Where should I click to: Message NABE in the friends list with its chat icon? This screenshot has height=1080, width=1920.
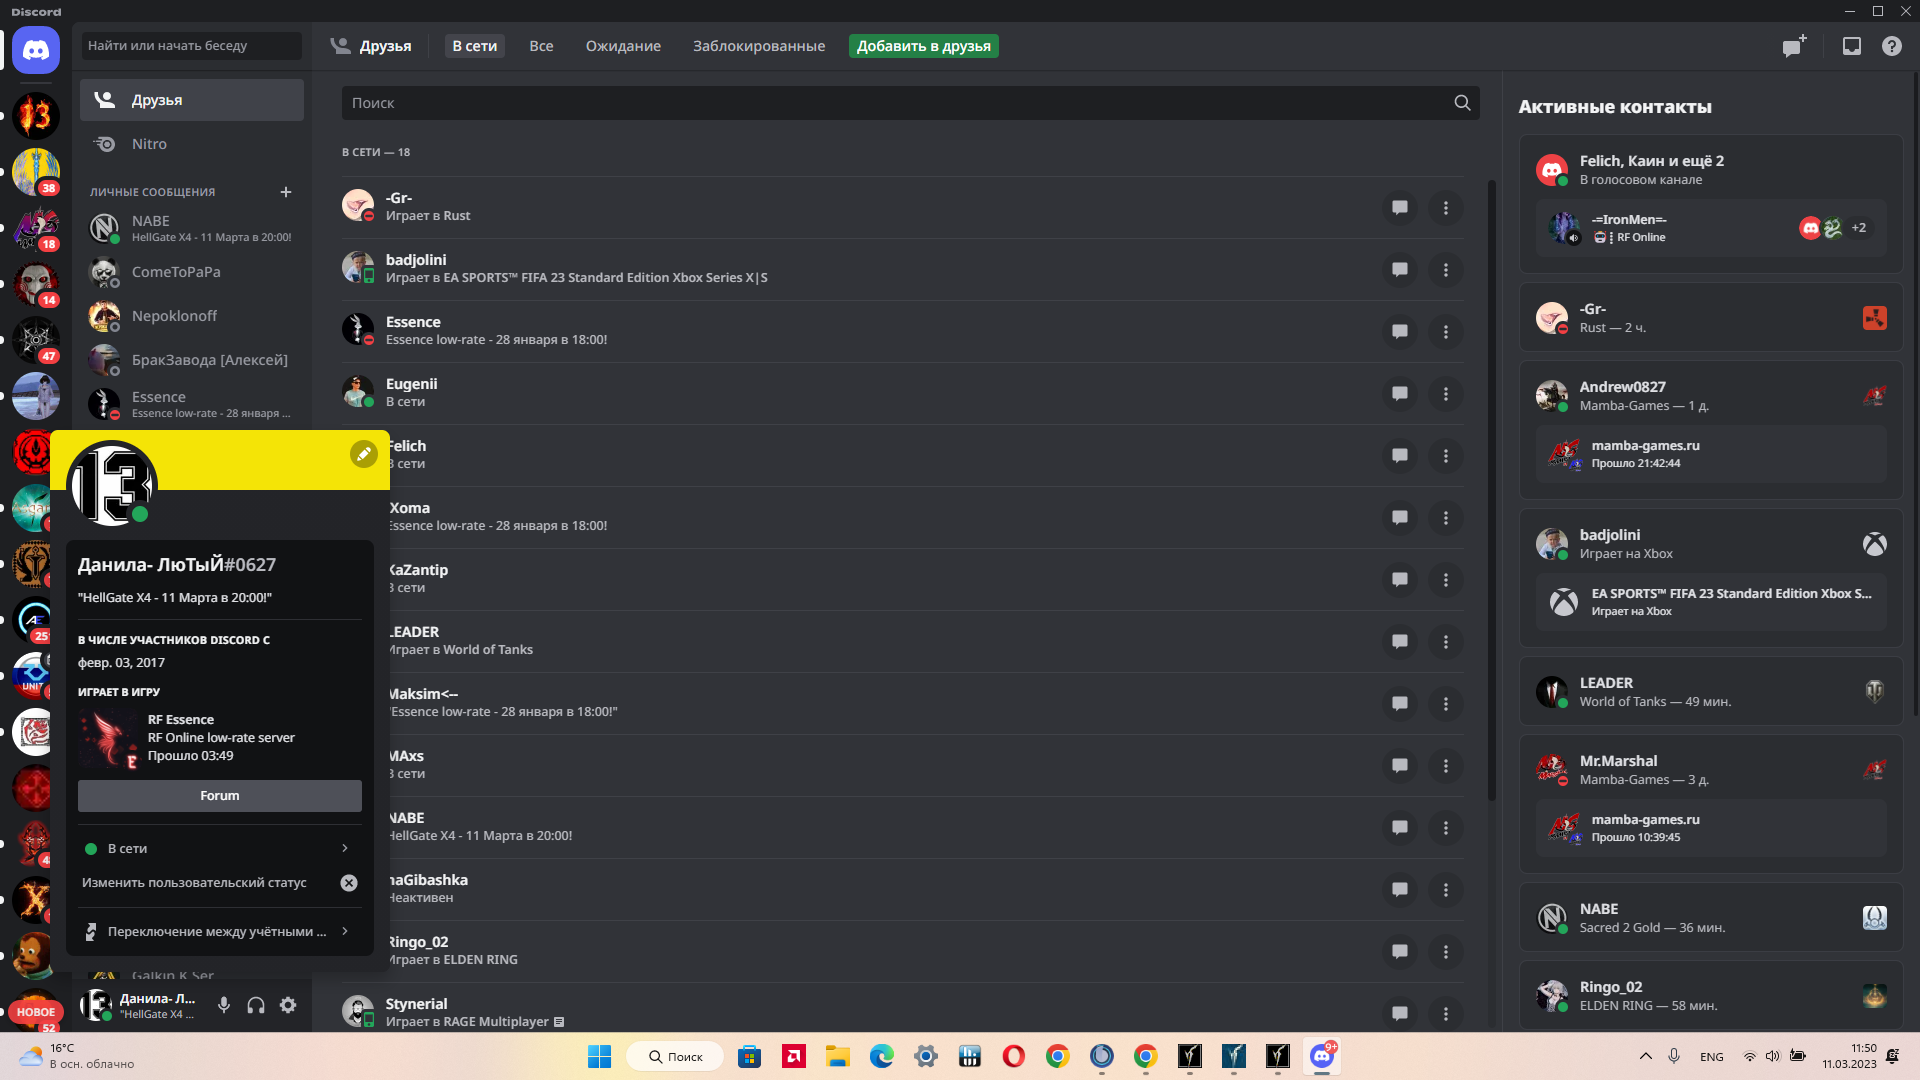pos(1400,828)
